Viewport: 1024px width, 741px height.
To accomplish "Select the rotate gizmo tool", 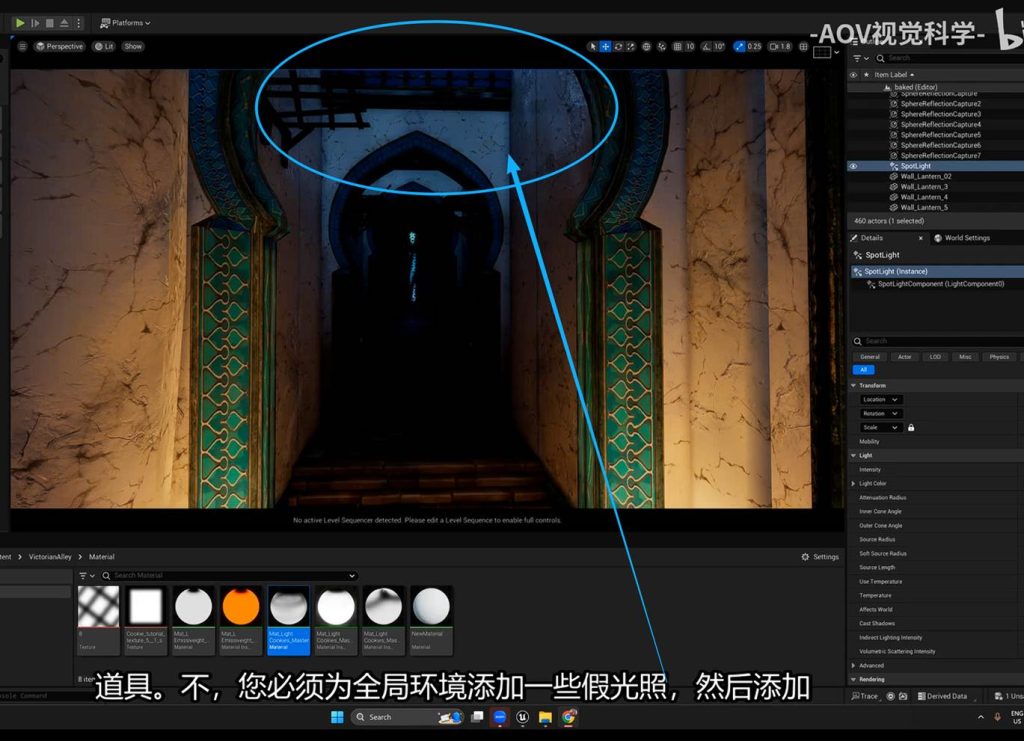I will click(618, 46).
